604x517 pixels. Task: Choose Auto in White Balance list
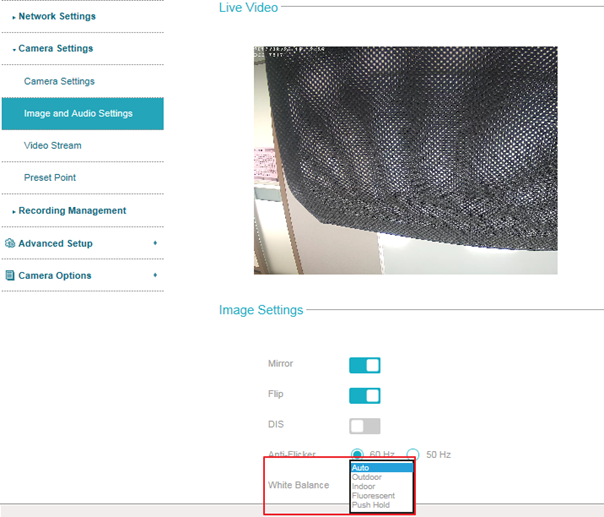(380, 467)
